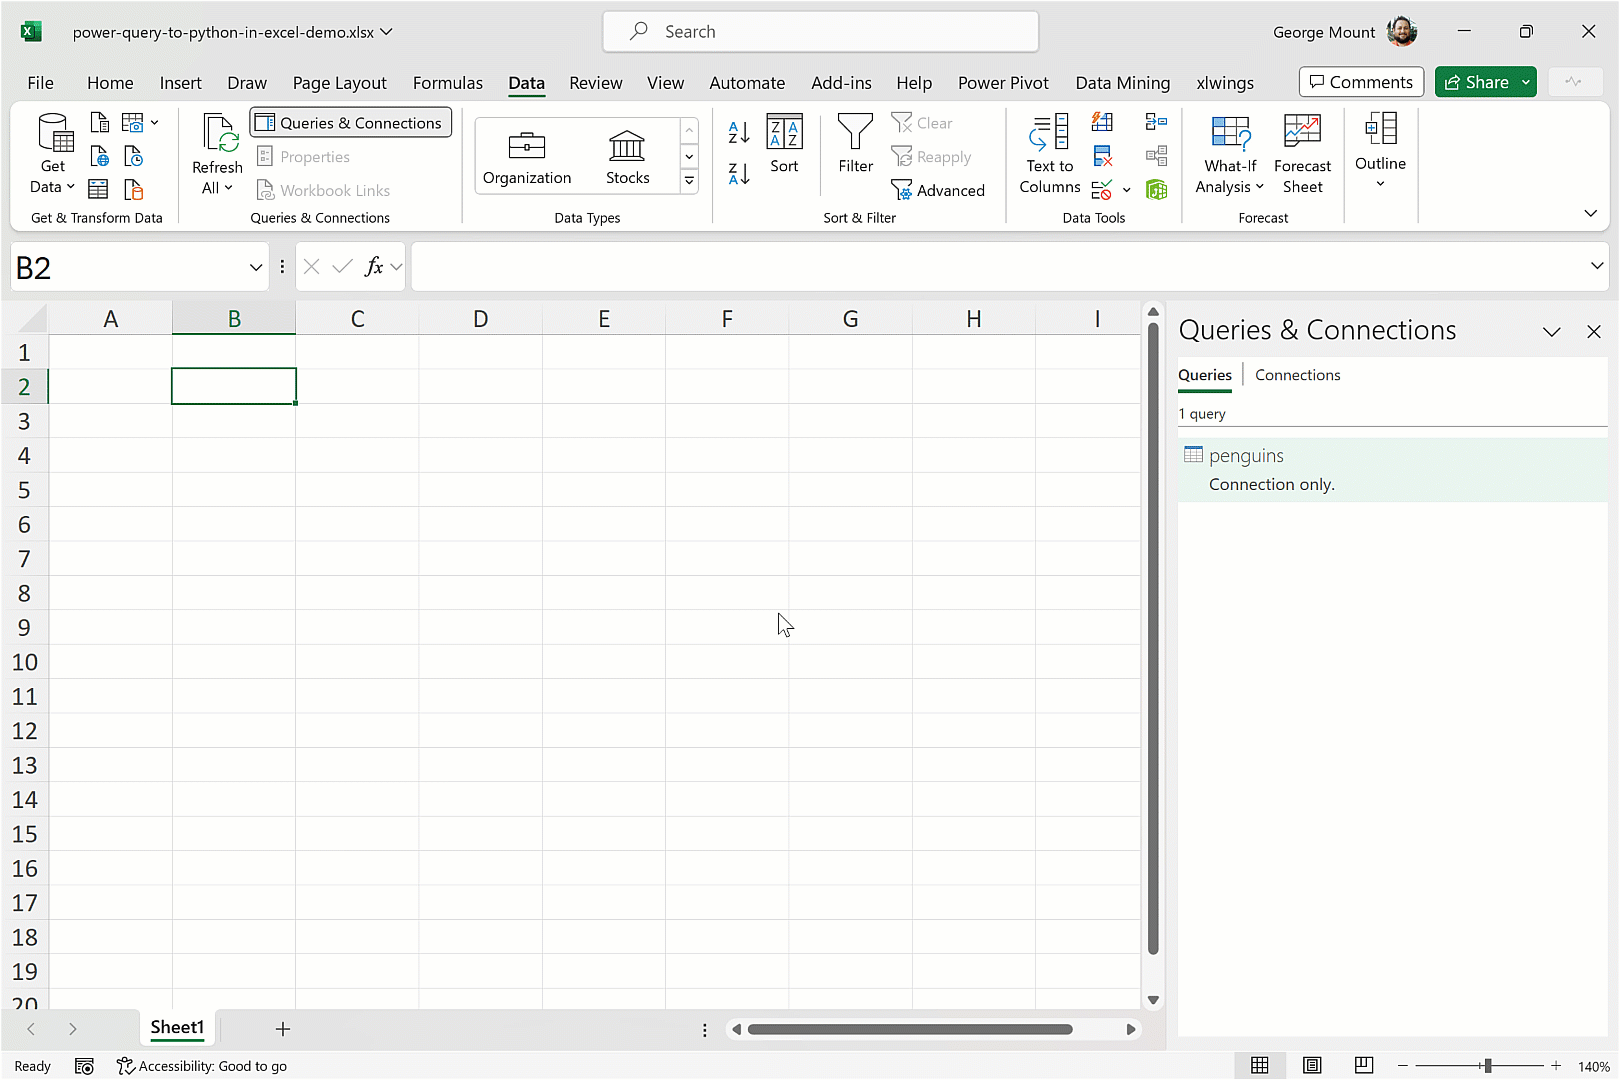Click the zoom slider handle

click(x=1488, y=1066)
